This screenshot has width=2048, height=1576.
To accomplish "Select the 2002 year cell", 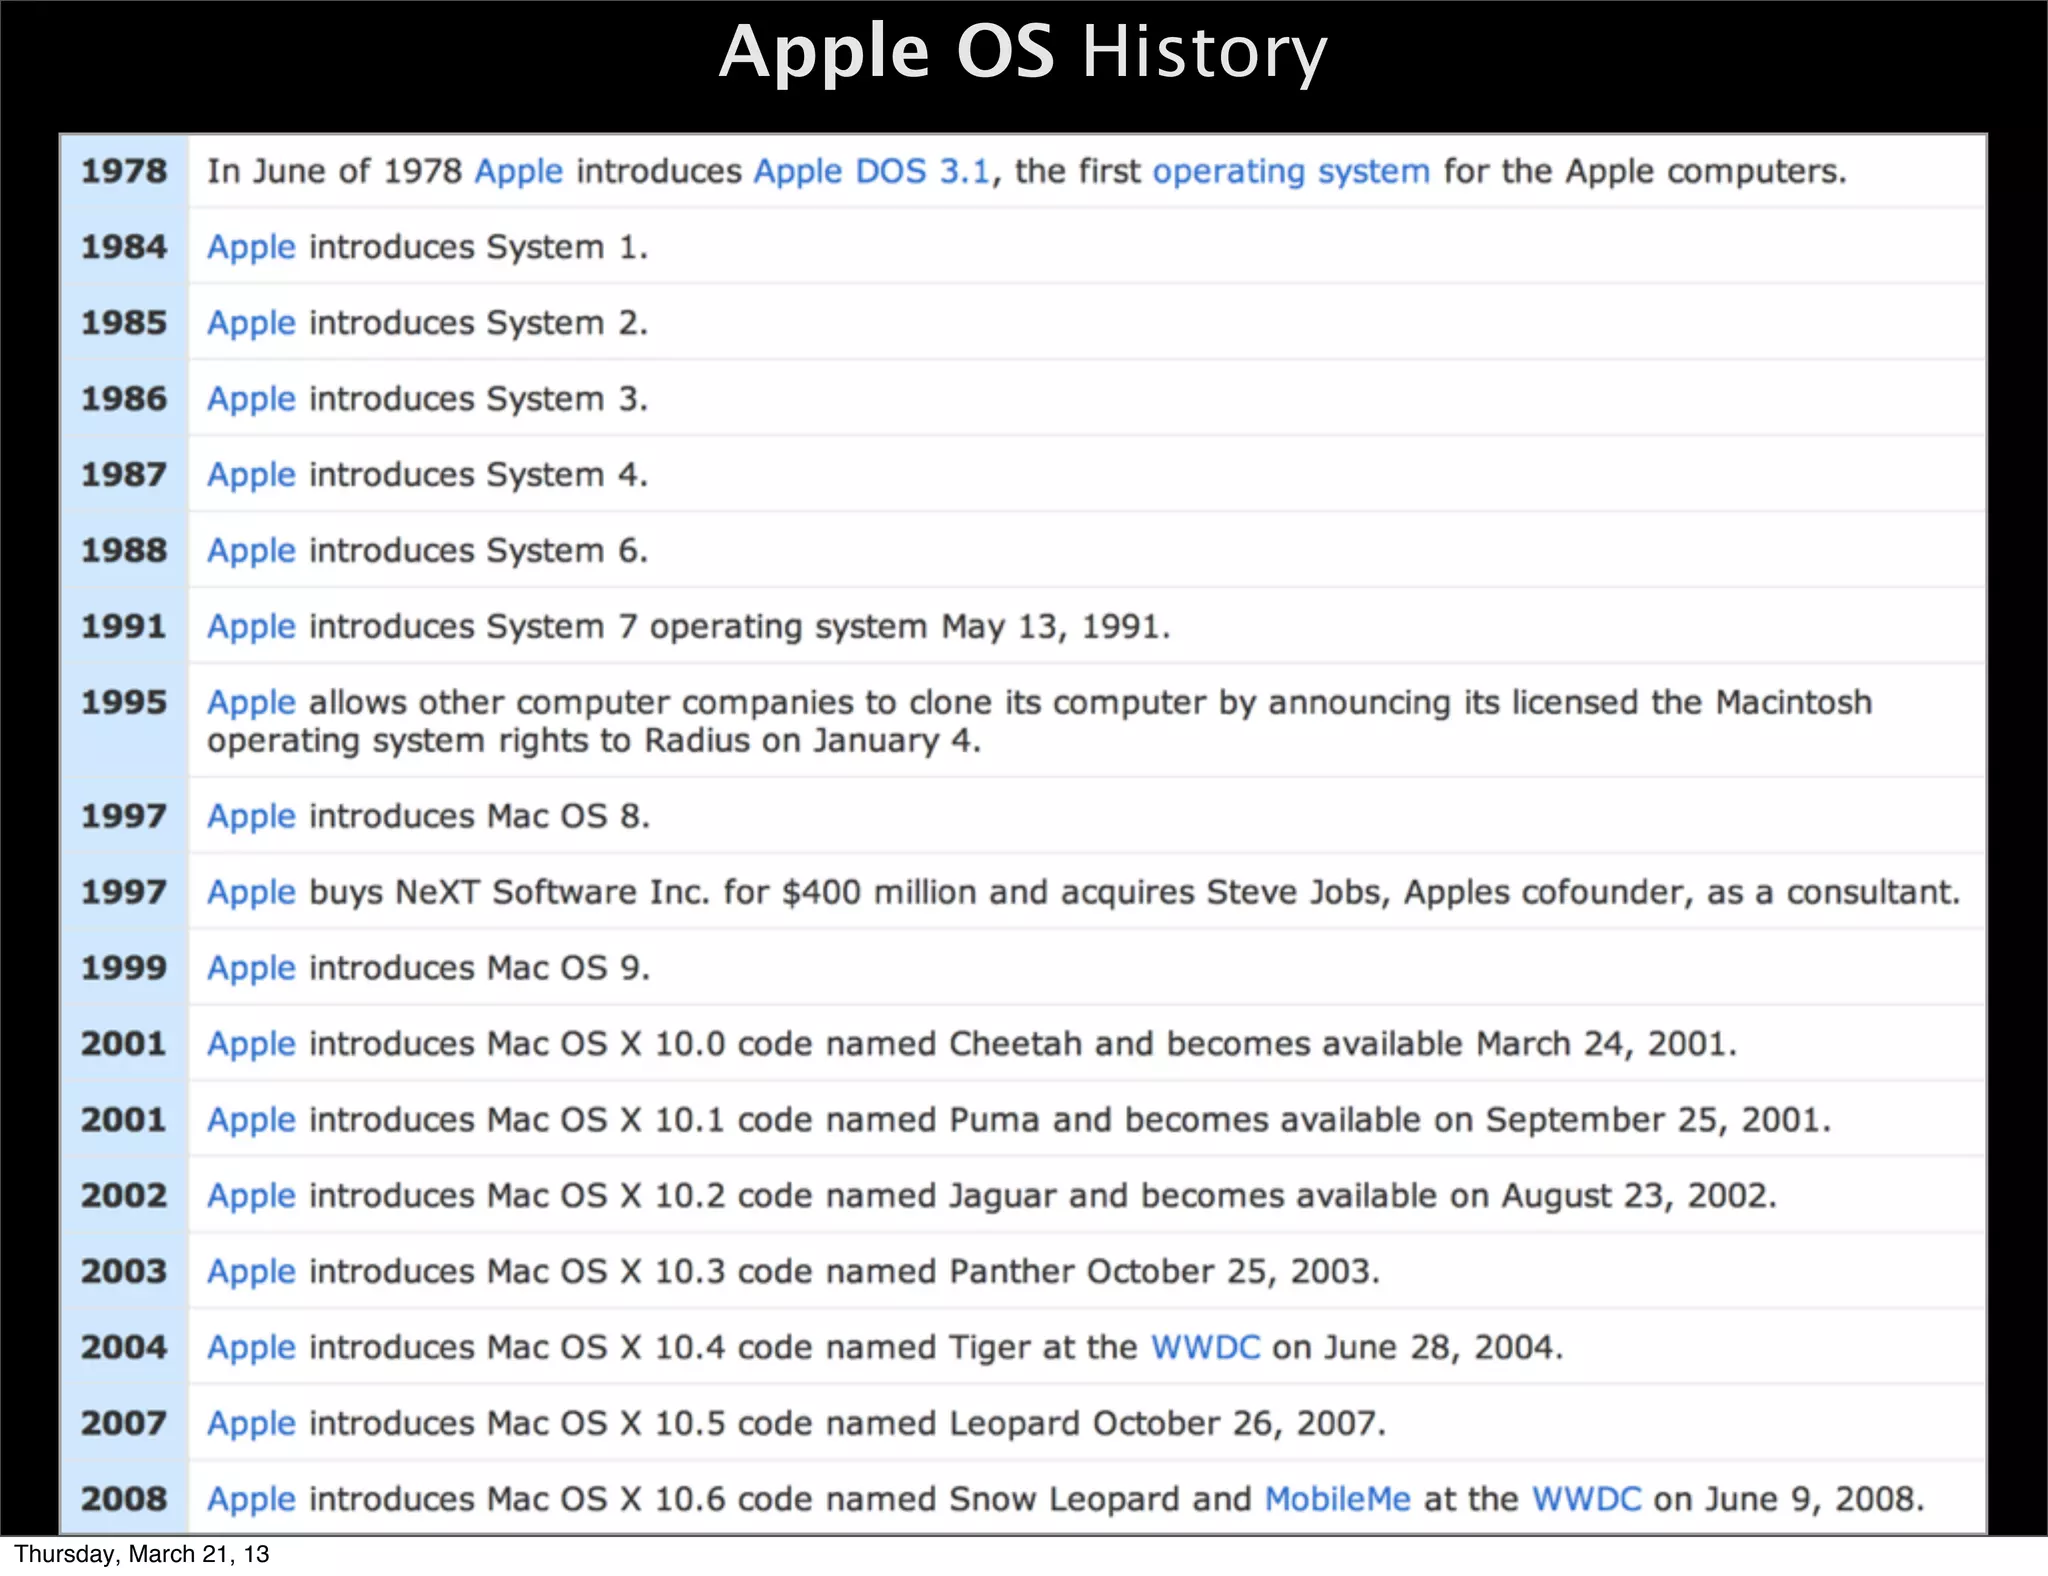I will (124, 1196).
